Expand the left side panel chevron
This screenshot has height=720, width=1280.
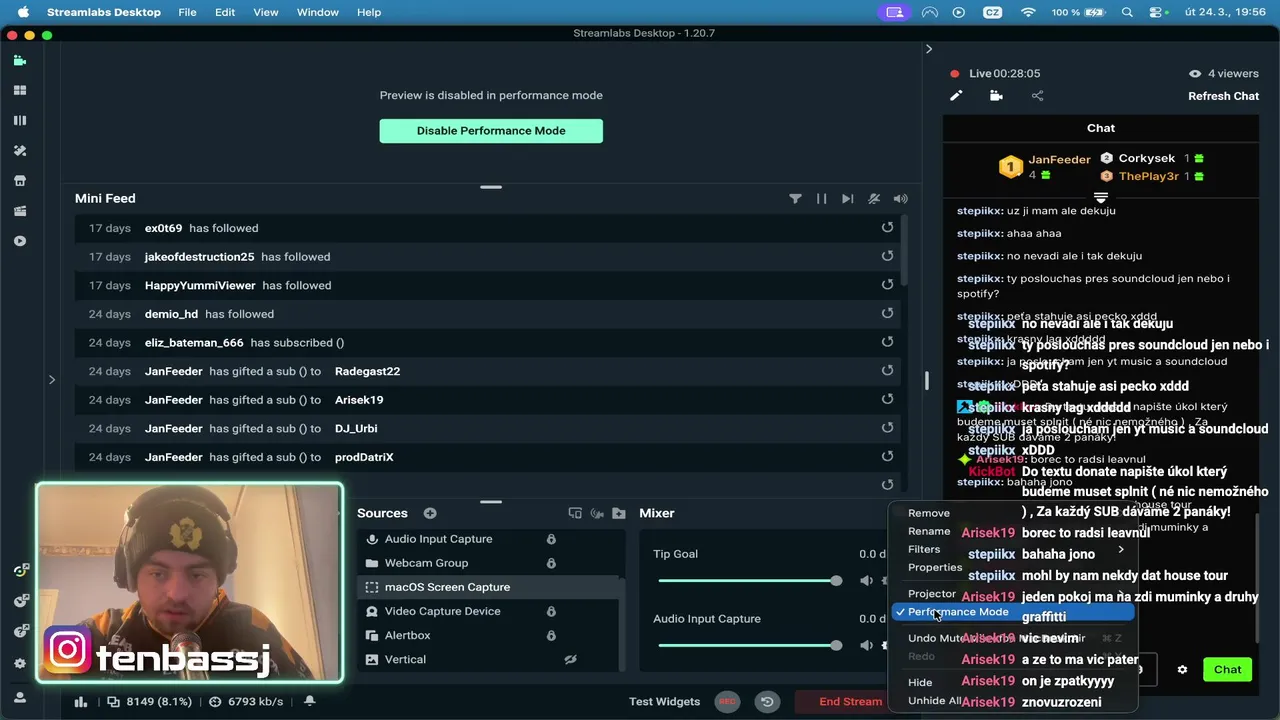point(52,379)
